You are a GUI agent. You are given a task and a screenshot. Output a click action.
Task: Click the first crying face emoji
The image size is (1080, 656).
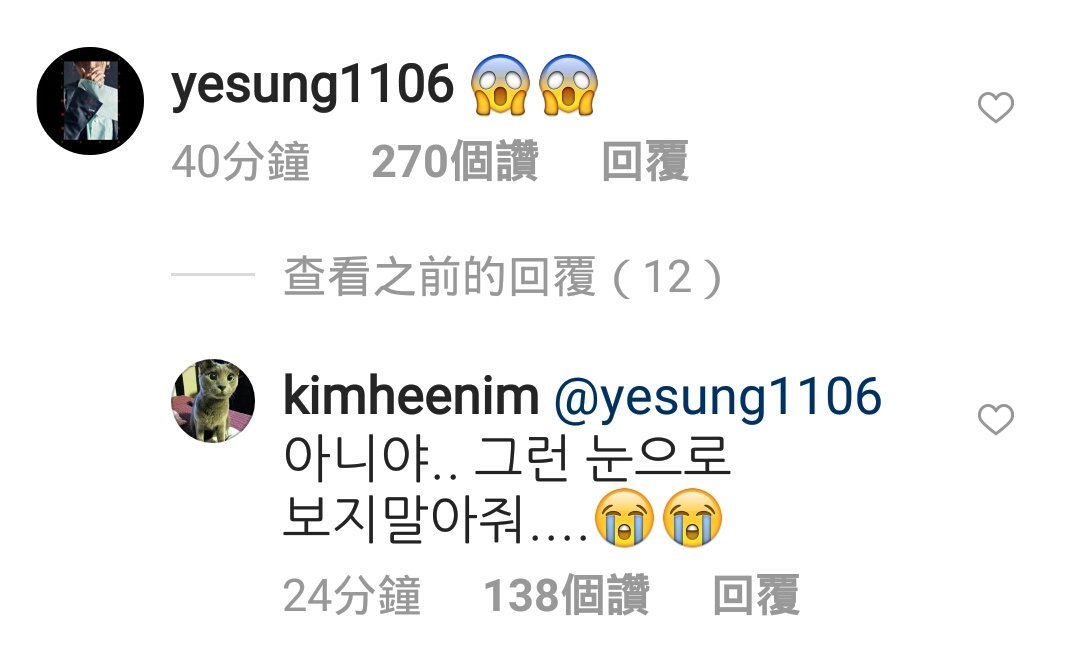[x=624, y=517]
